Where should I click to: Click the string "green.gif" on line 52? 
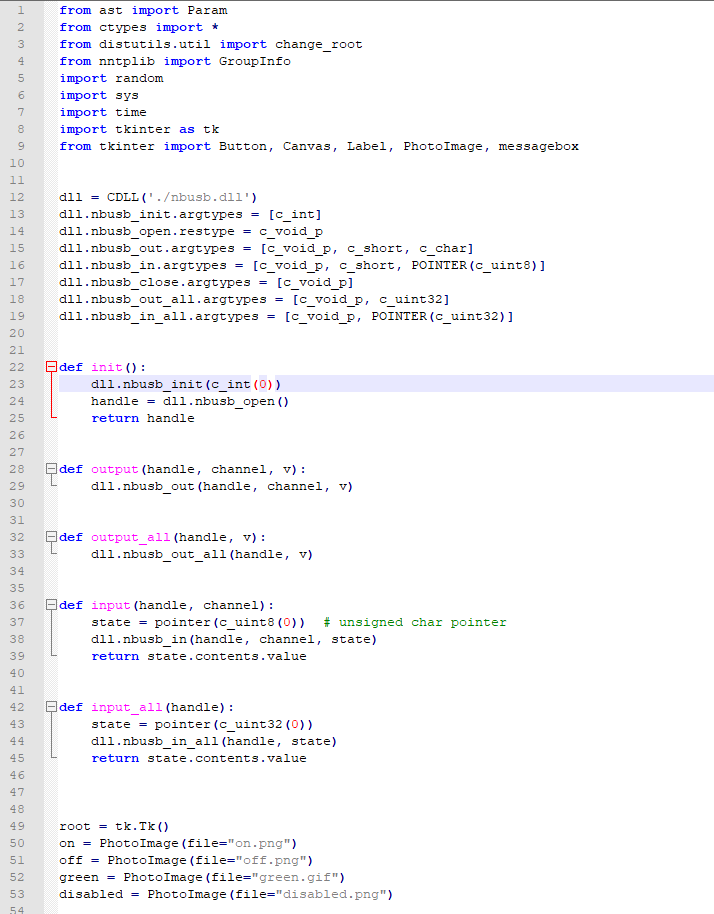(x=295, y=877)
